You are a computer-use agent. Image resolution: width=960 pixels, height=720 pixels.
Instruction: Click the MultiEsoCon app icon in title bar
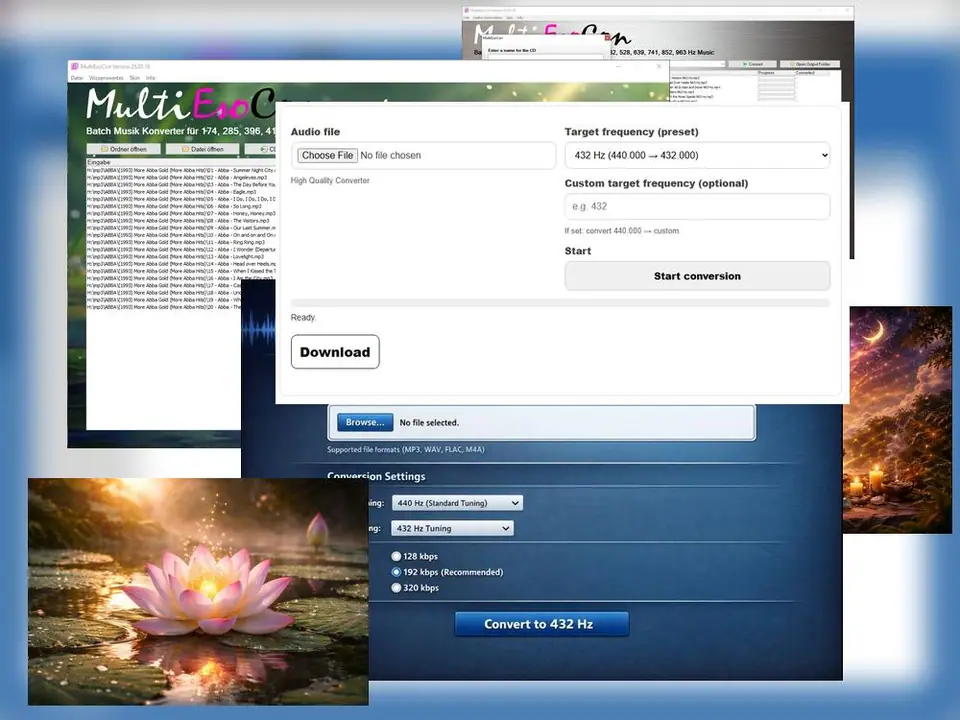pos(74,66)
